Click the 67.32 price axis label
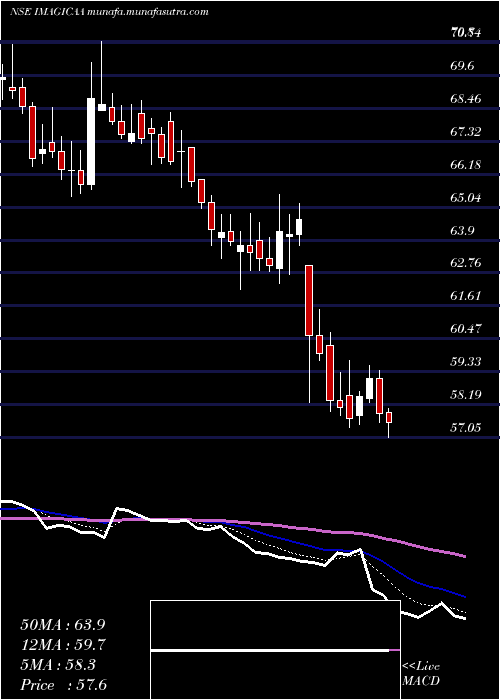The image size is (500, 700). pyautogui.click(x=466, y=132)
